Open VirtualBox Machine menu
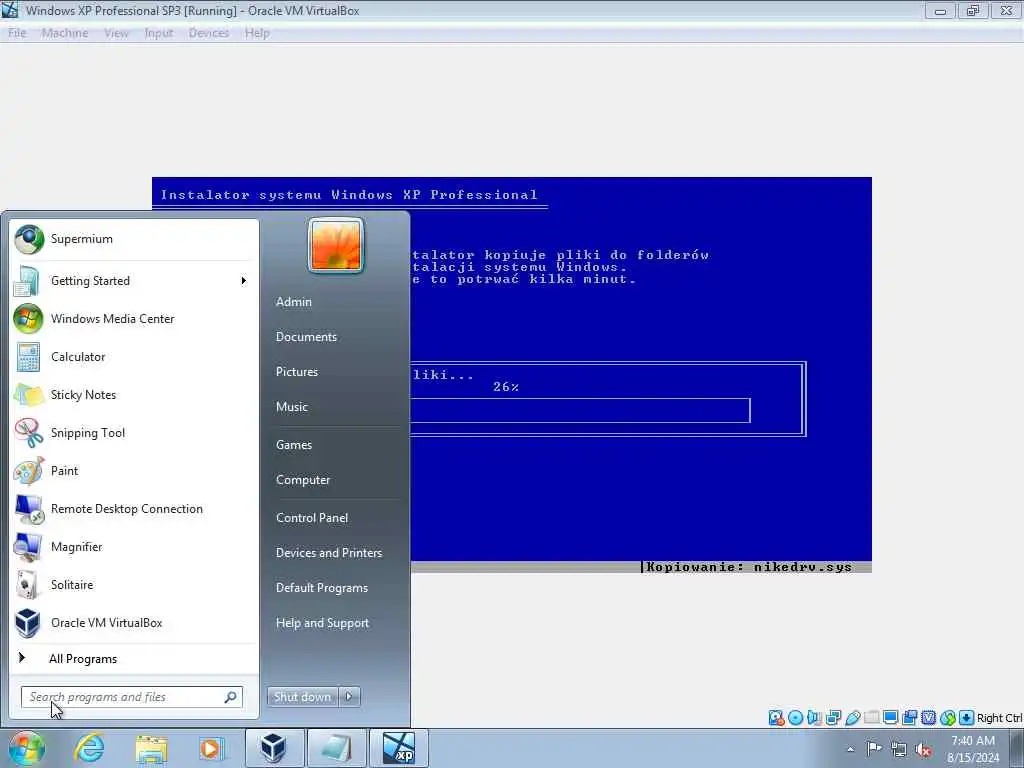 (65, 33)
